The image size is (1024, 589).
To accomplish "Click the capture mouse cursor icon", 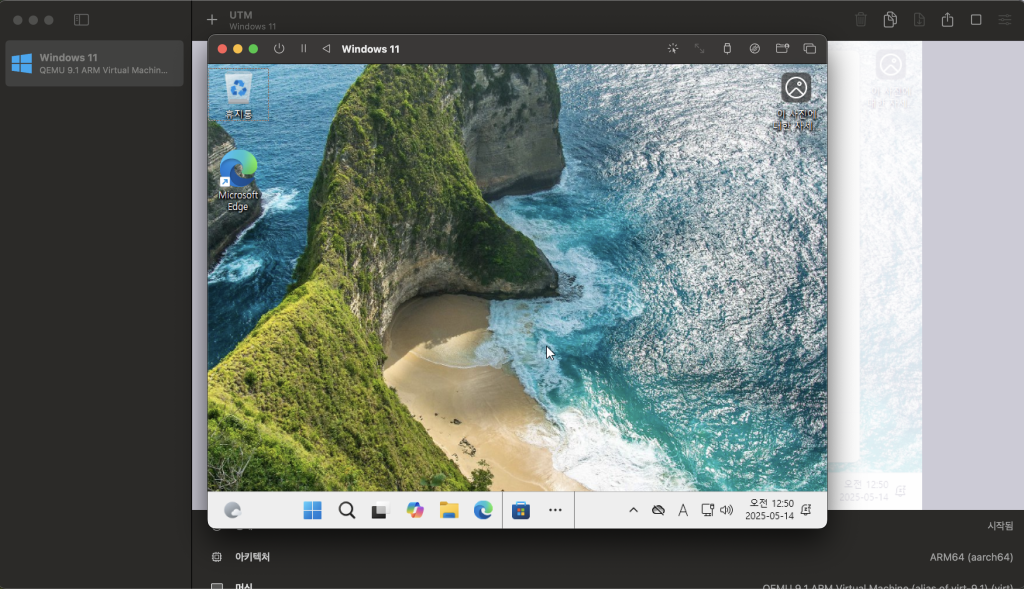I will click(673, 49).
